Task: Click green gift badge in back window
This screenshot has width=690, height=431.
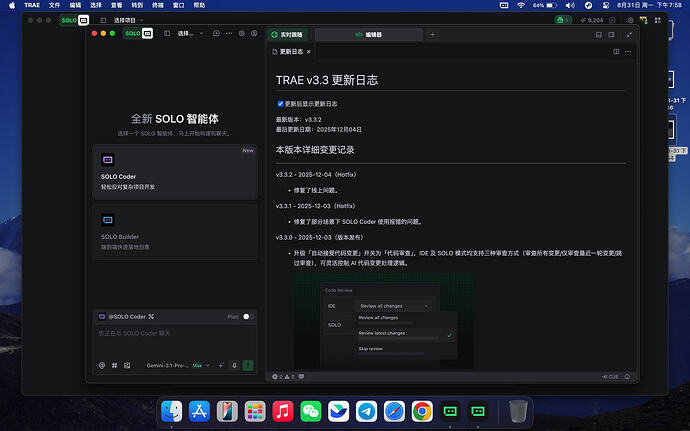Action: (x=563, y=20)
